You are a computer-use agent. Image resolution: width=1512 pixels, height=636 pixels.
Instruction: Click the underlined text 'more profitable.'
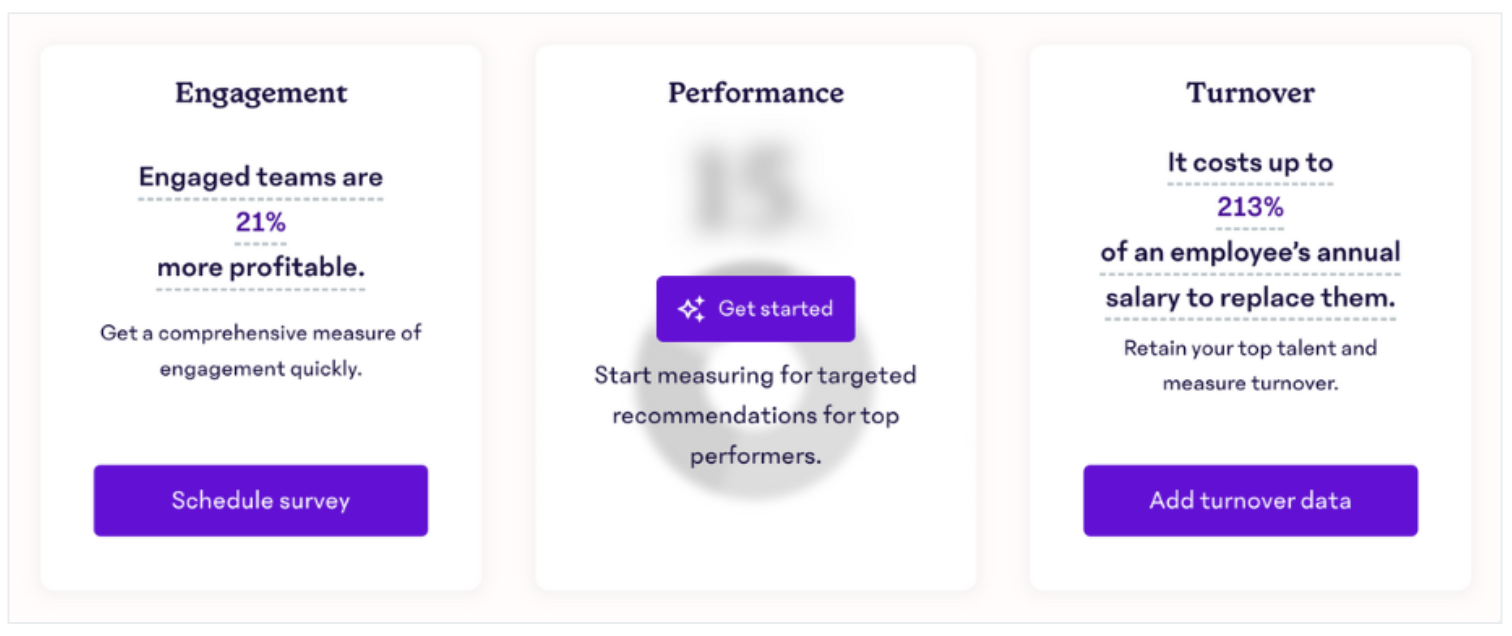(261, 267)
